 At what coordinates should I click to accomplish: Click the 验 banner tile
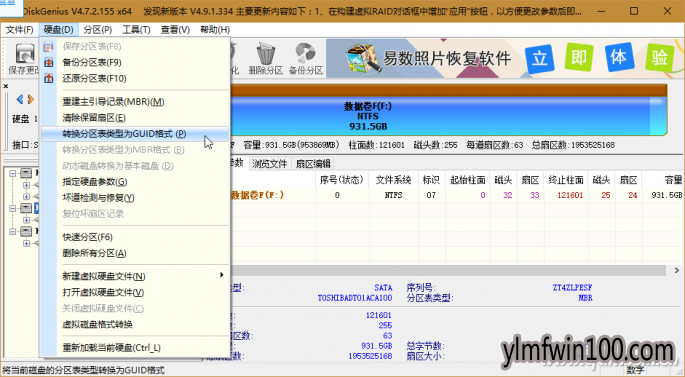pyautogui.click(x=660, y=57)
